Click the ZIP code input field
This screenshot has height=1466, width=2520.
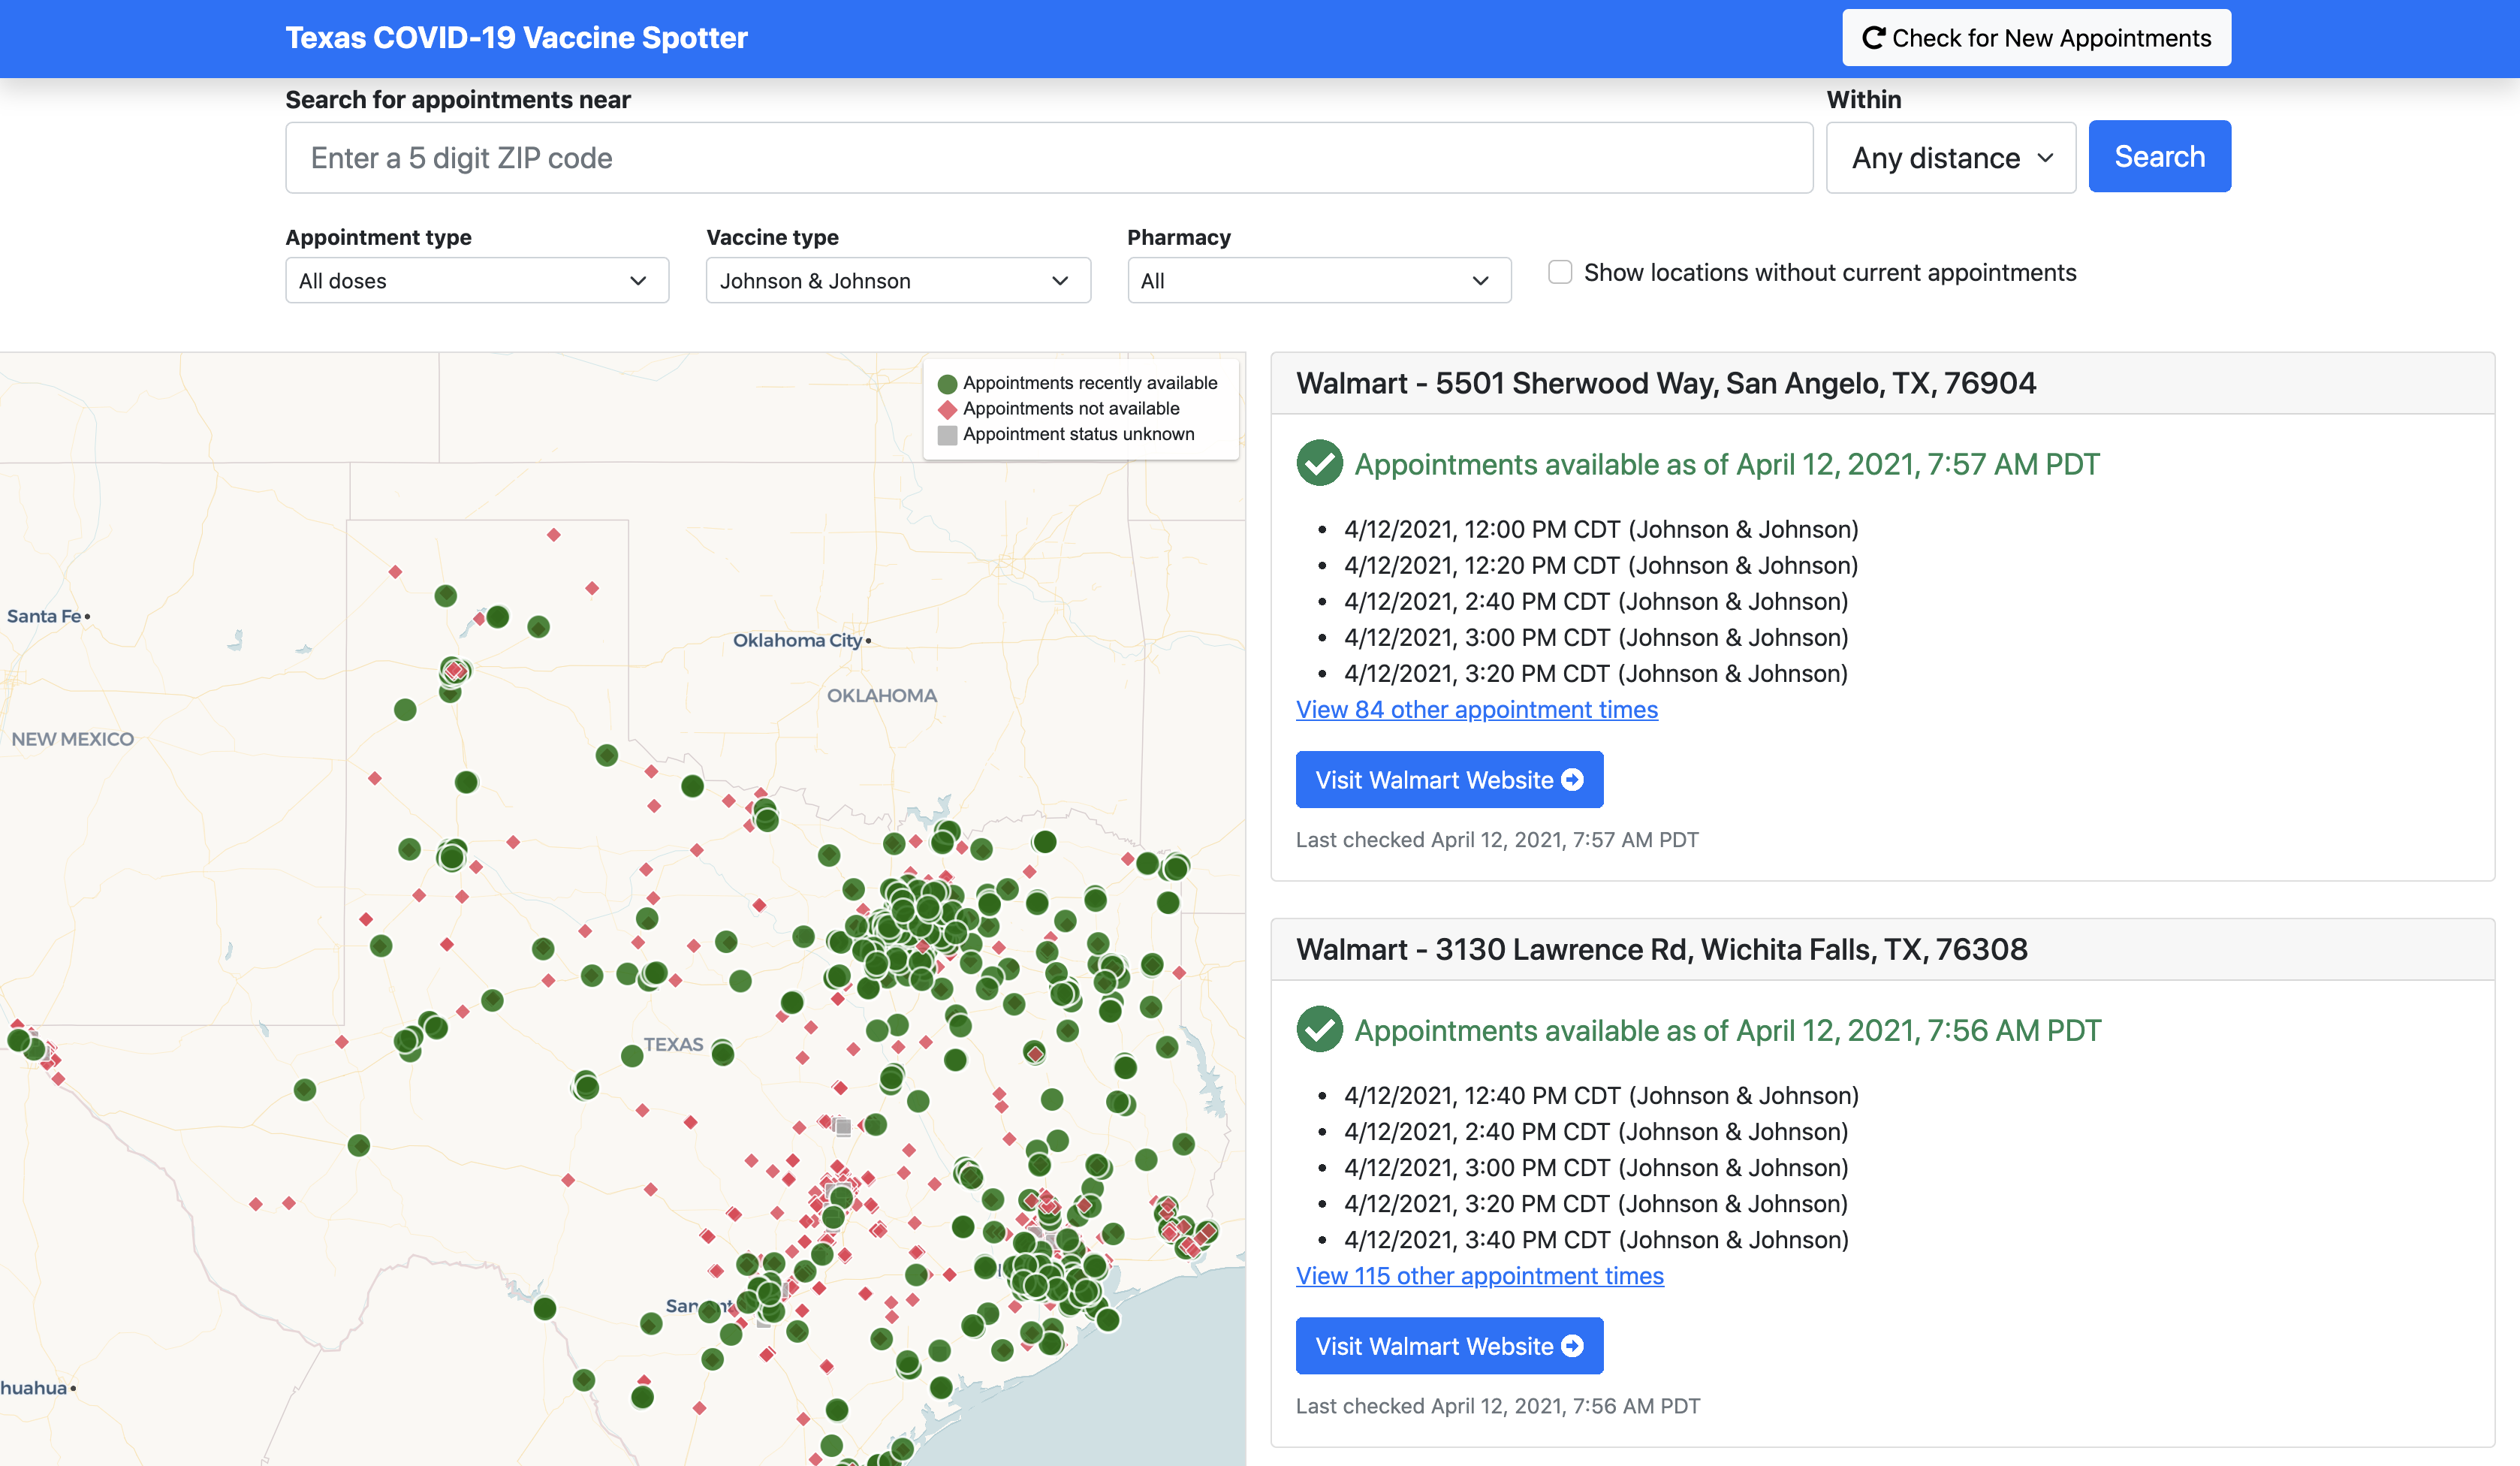click(x=1048, y=158)
